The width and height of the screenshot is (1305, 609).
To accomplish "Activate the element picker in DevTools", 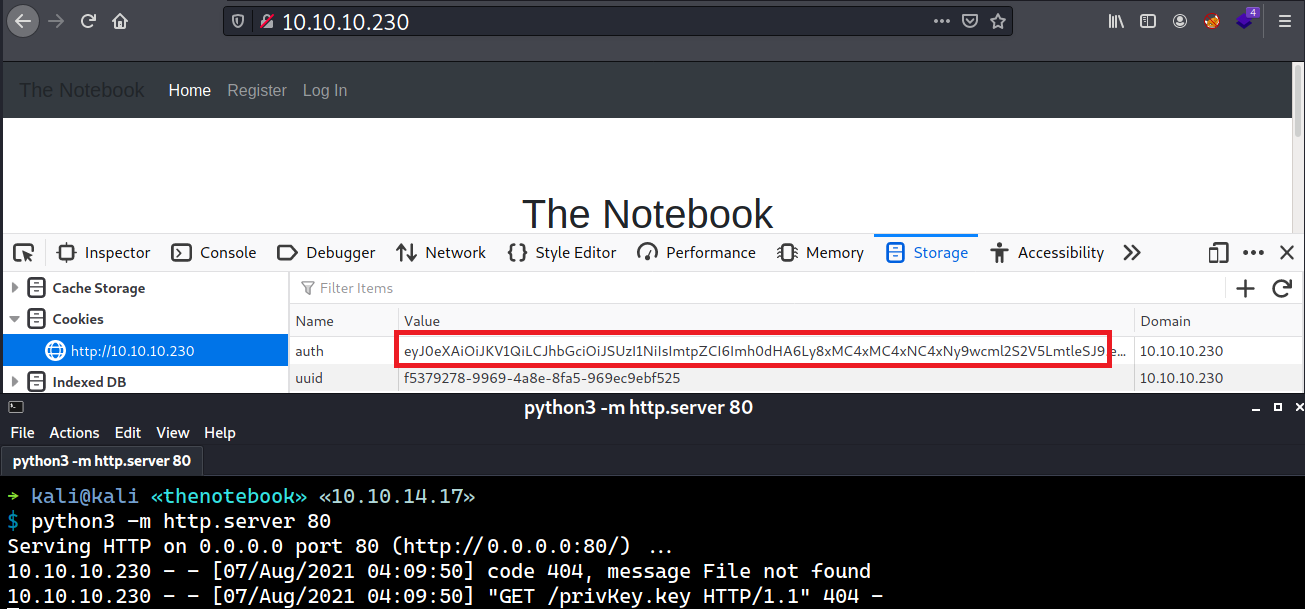I will click(24, 253).
